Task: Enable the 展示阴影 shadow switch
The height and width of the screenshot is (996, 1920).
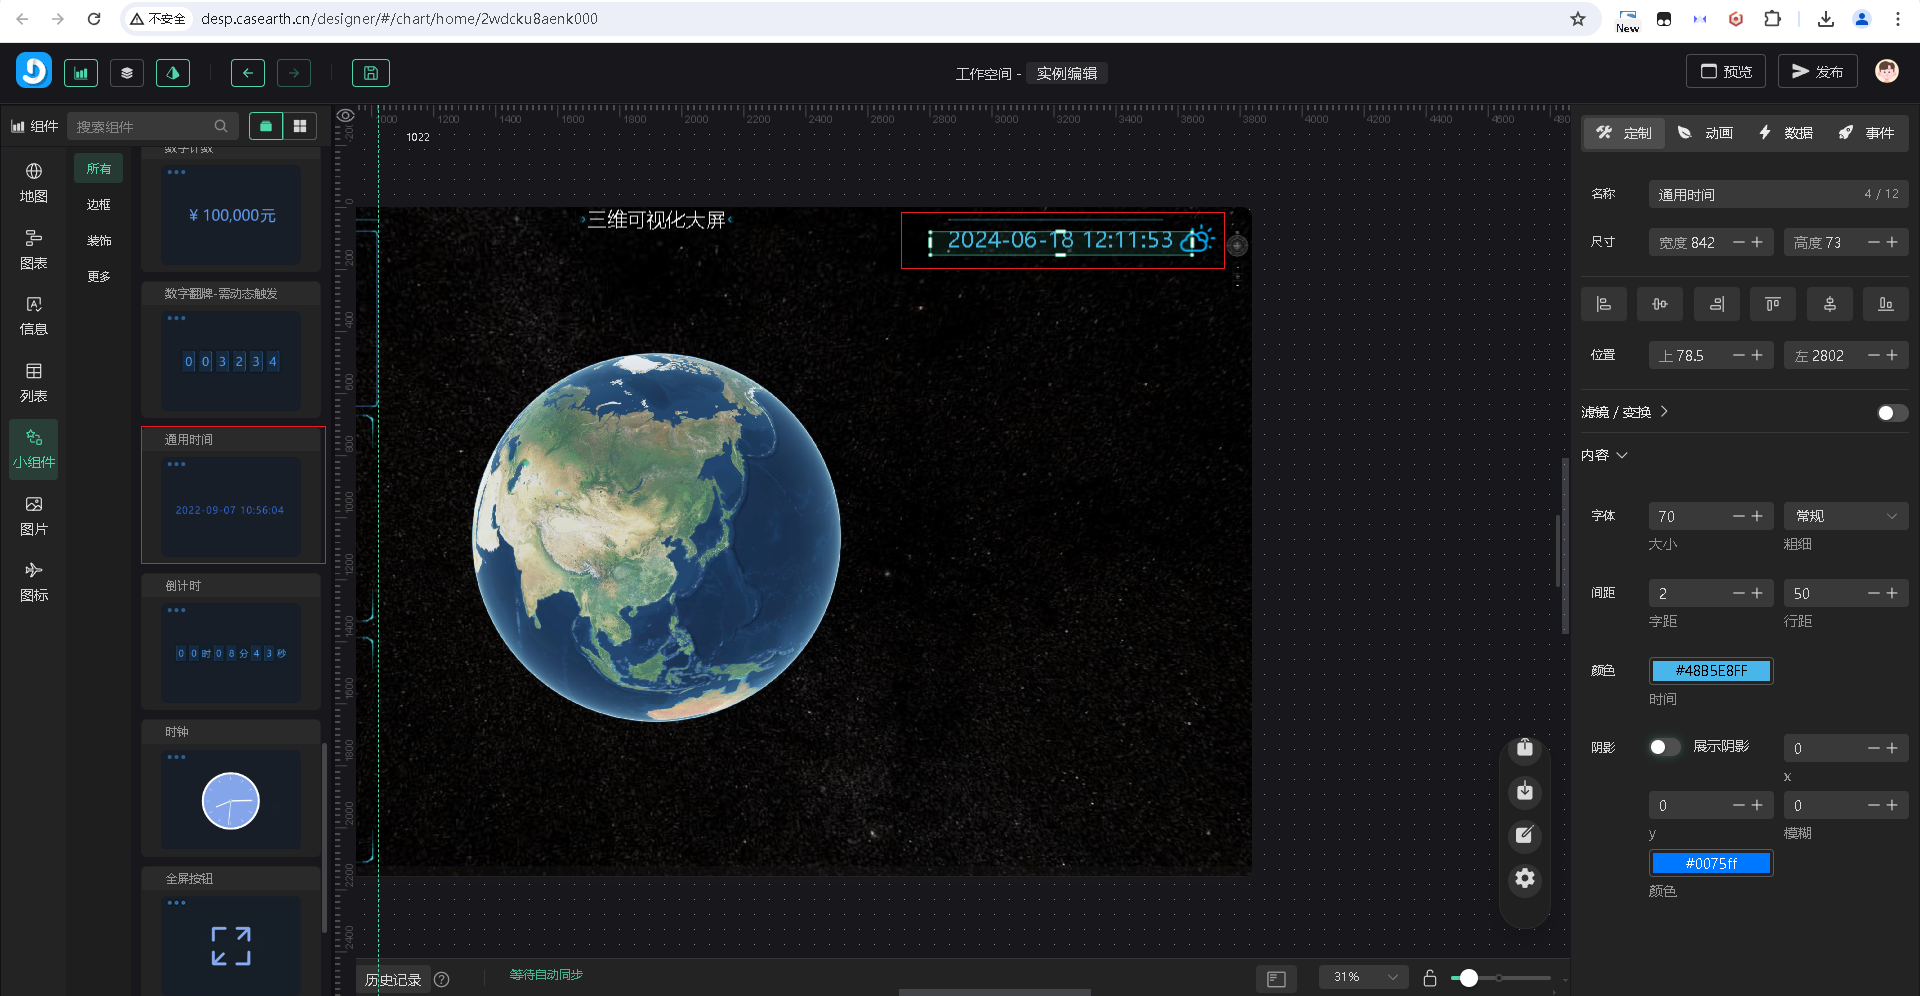Action: [1664, 747]
